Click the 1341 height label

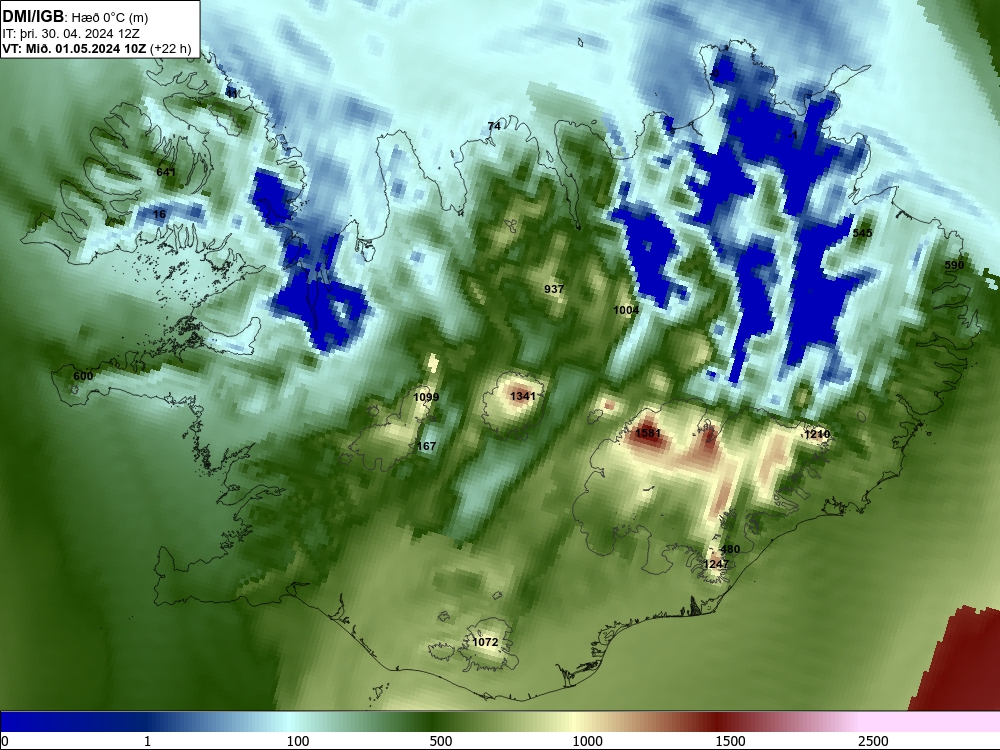click(x=523, y=397)
